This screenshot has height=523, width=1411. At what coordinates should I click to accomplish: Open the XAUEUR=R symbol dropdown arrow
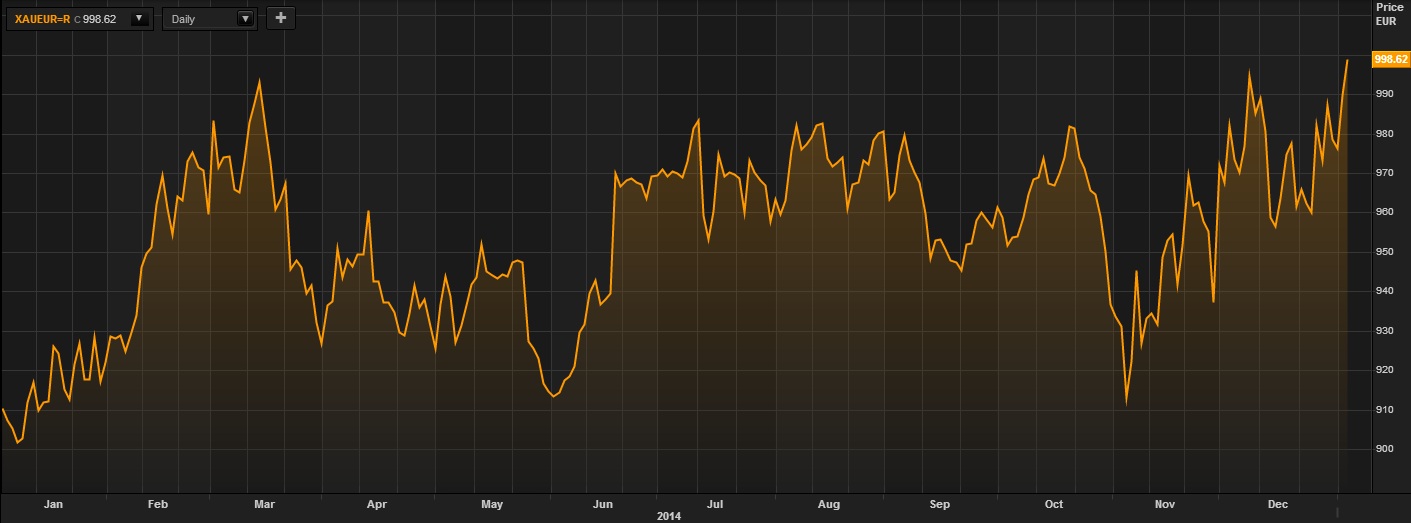140,18
